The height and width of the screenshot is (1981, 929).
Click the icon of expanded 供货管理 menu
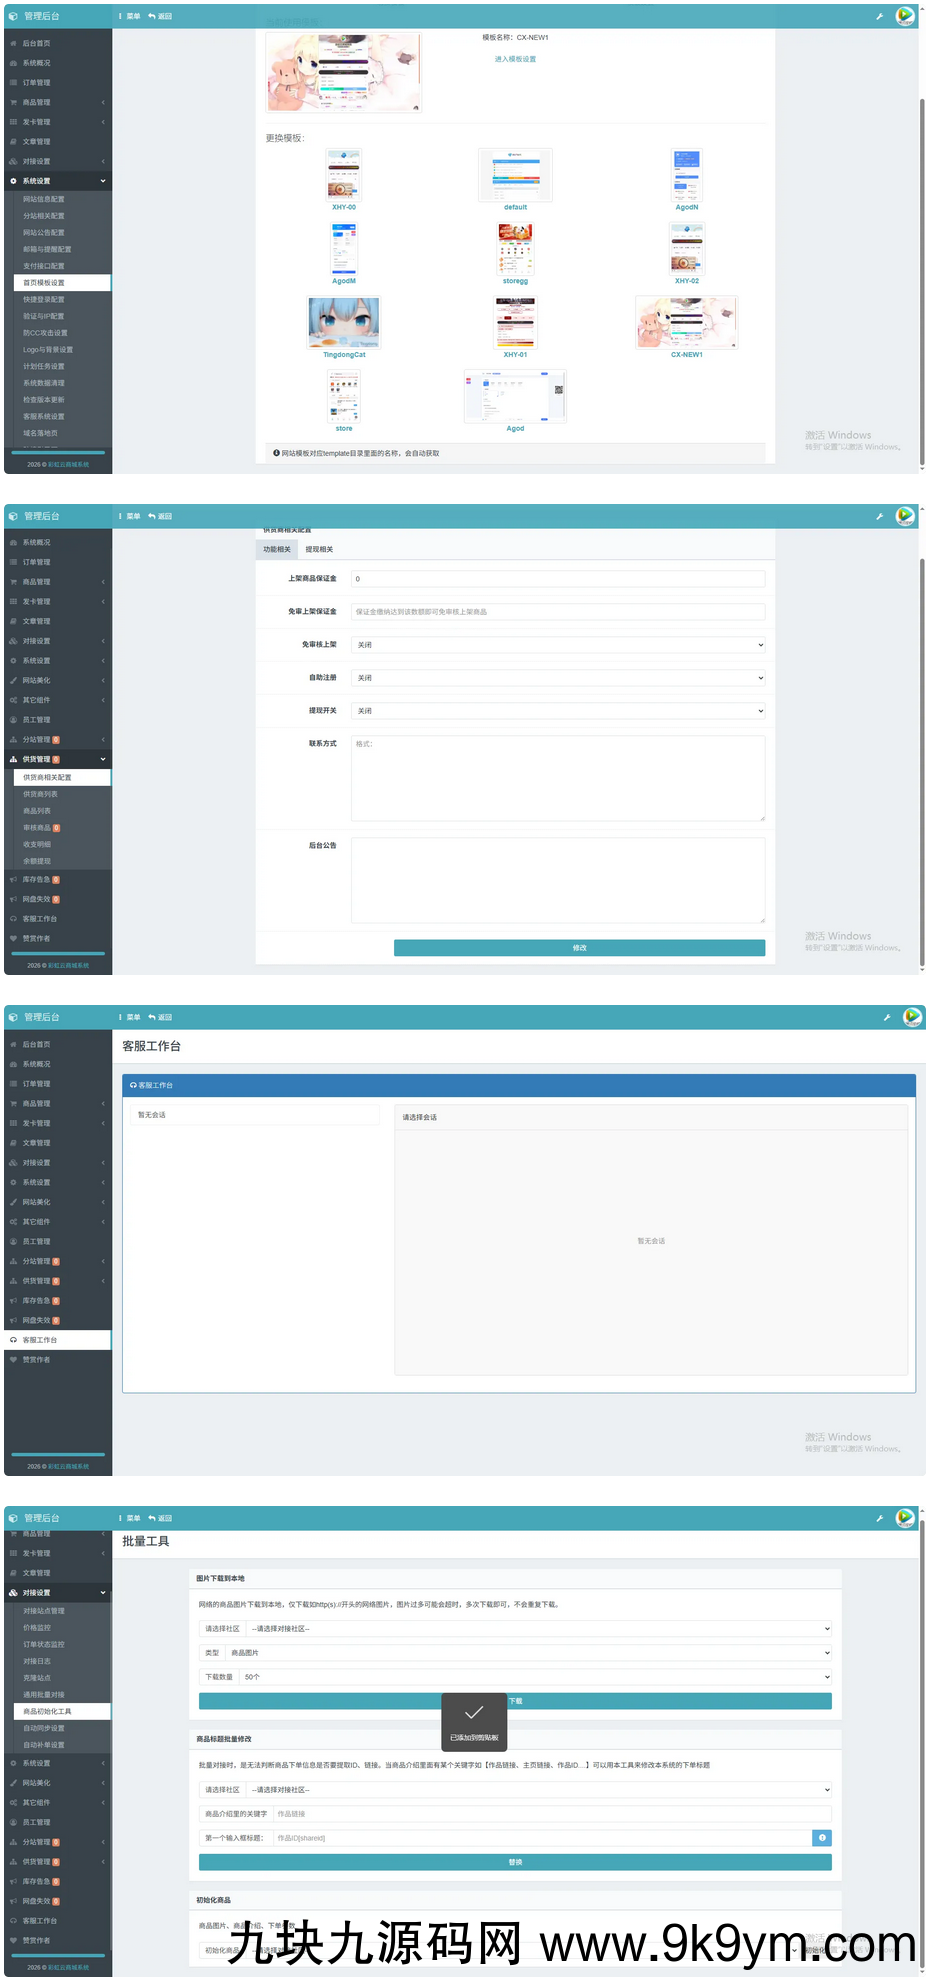[13, 759]
